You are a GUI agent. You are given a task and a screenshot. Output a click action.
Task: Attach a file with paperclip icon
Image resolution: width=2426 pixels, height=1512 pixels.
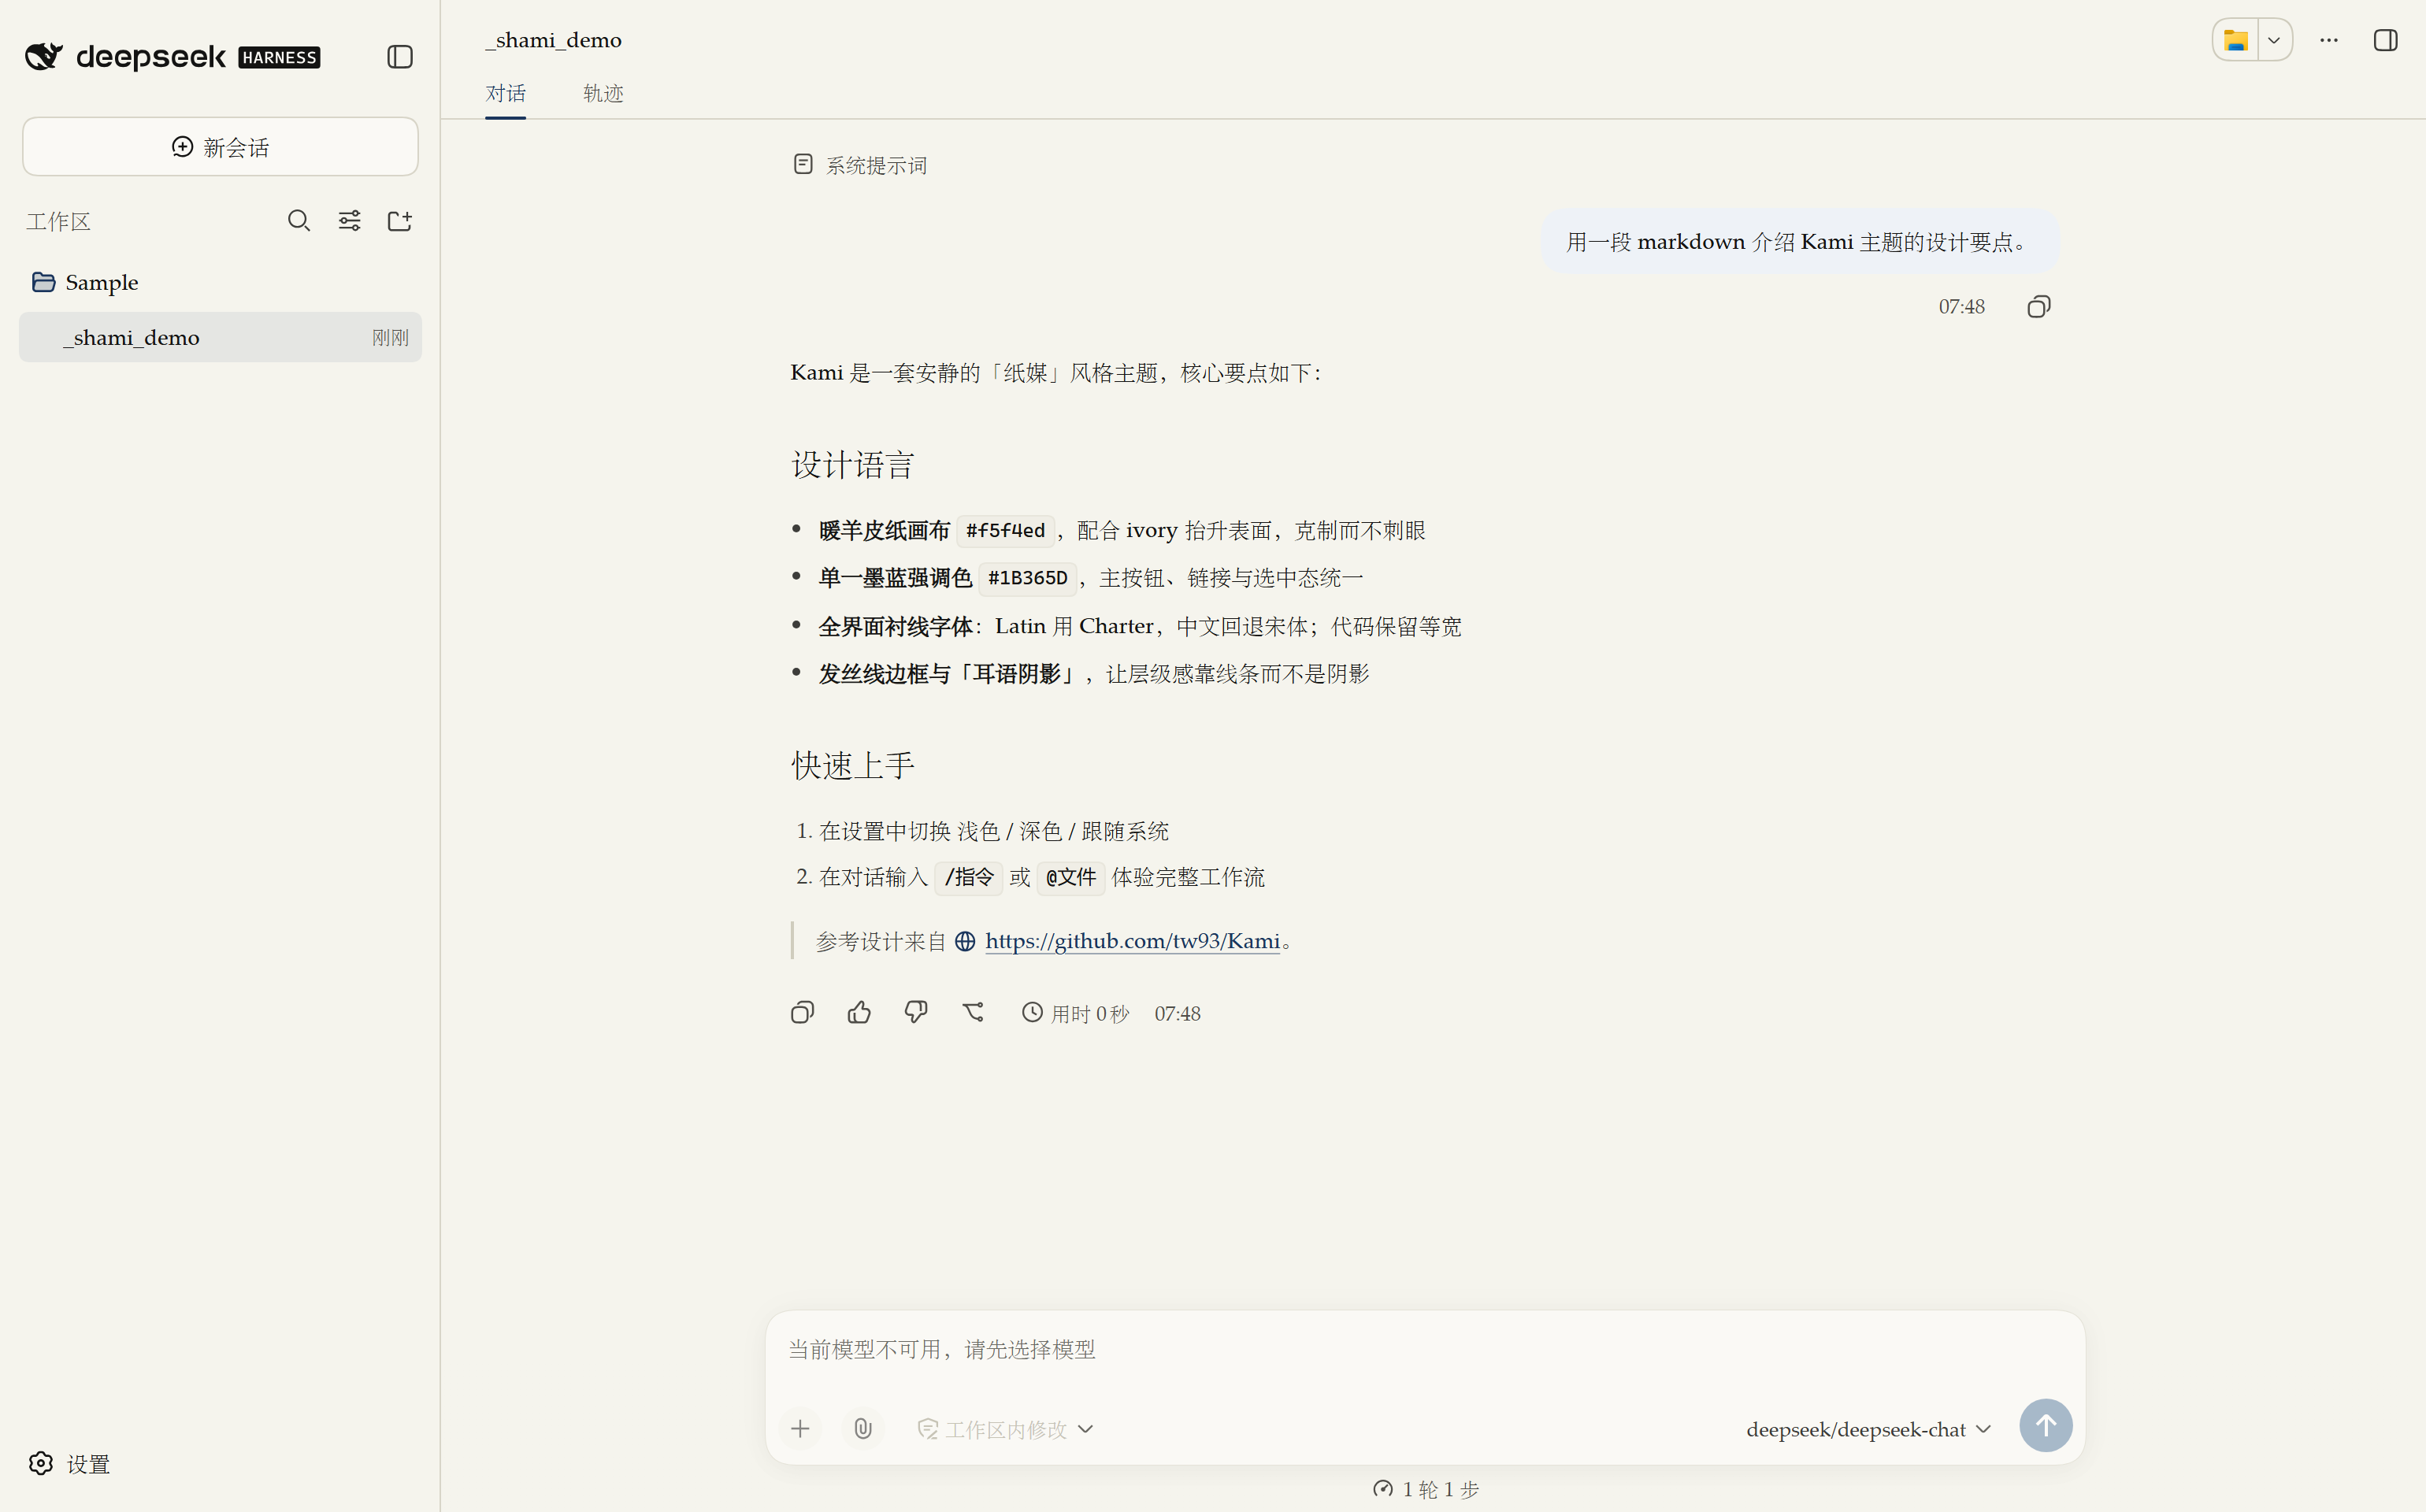pos(863,1429)
